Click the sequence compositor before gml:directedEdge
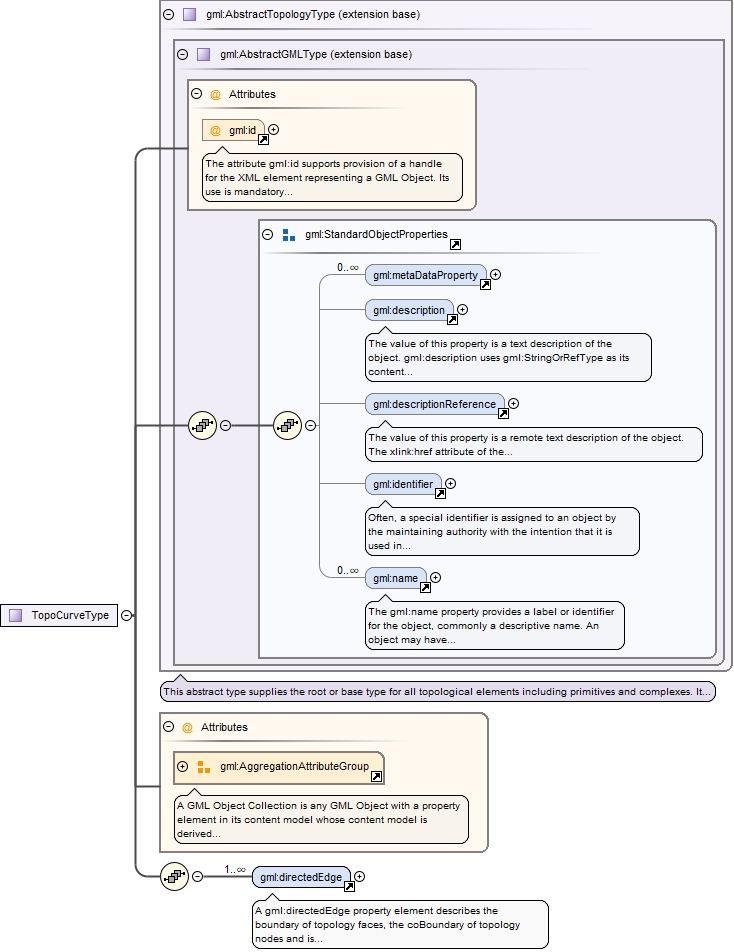This screenshot has width=734, height=952. (175, 877)
